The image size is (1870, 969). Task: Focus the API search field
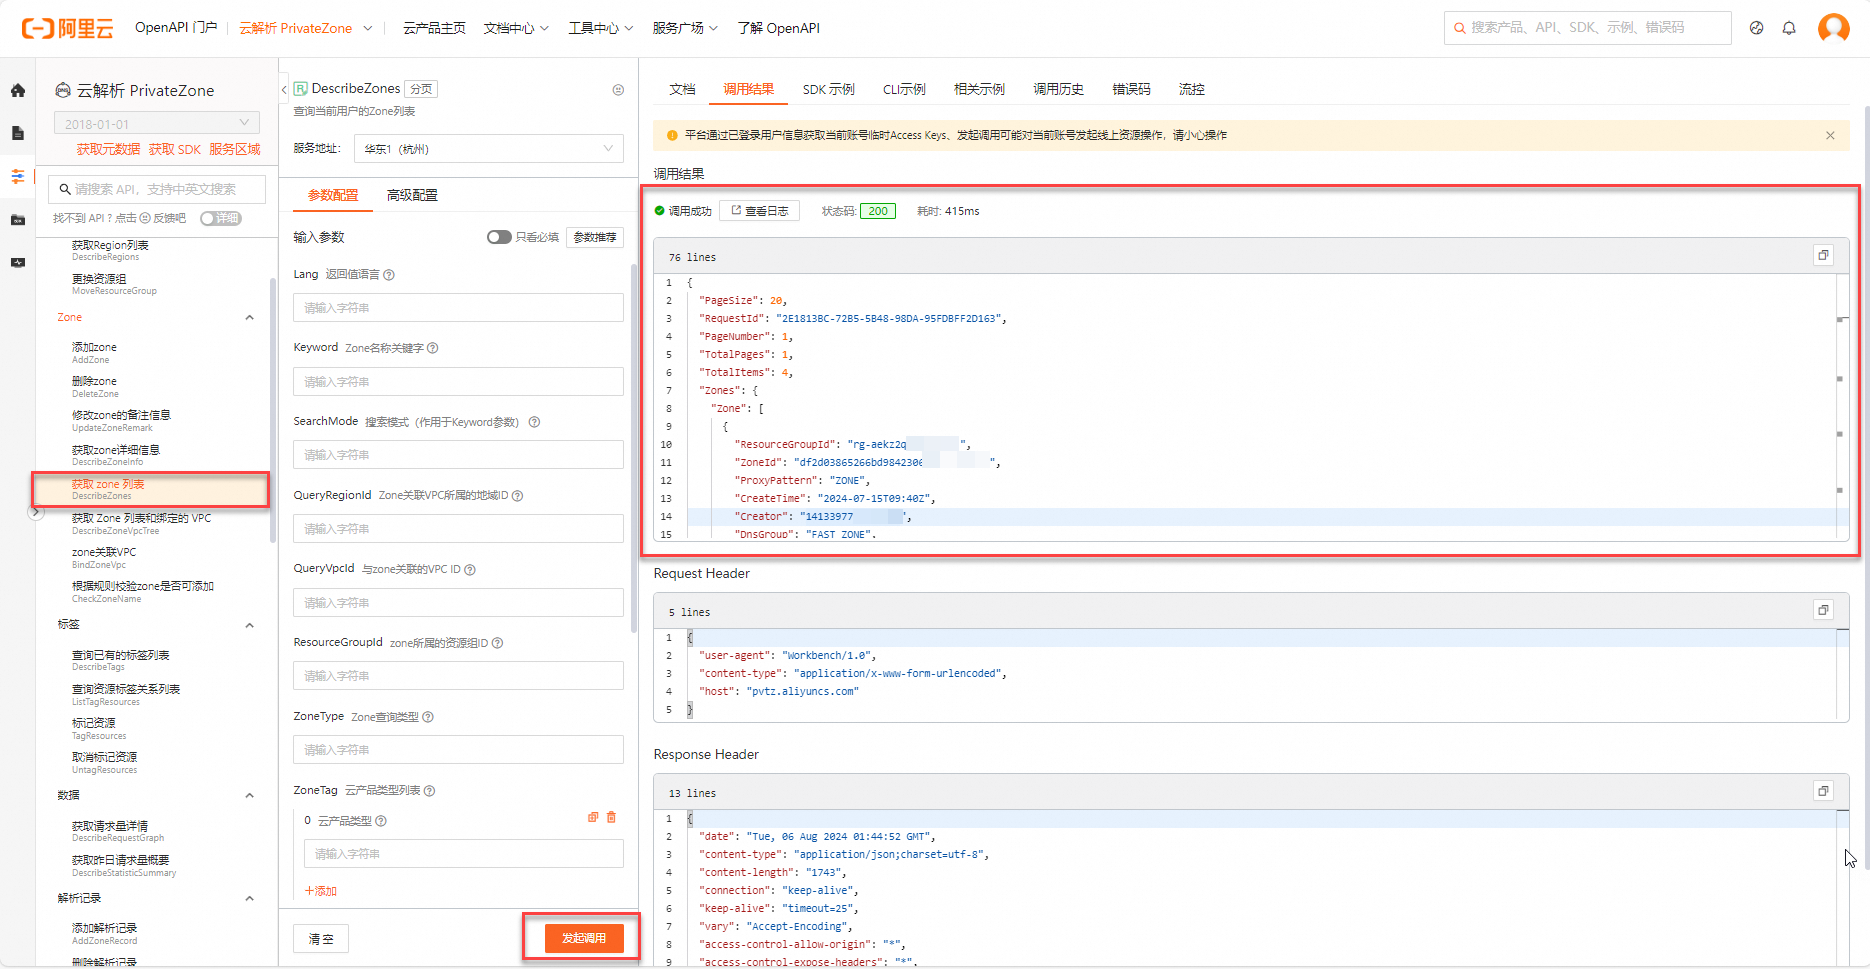tap(157, 189)
